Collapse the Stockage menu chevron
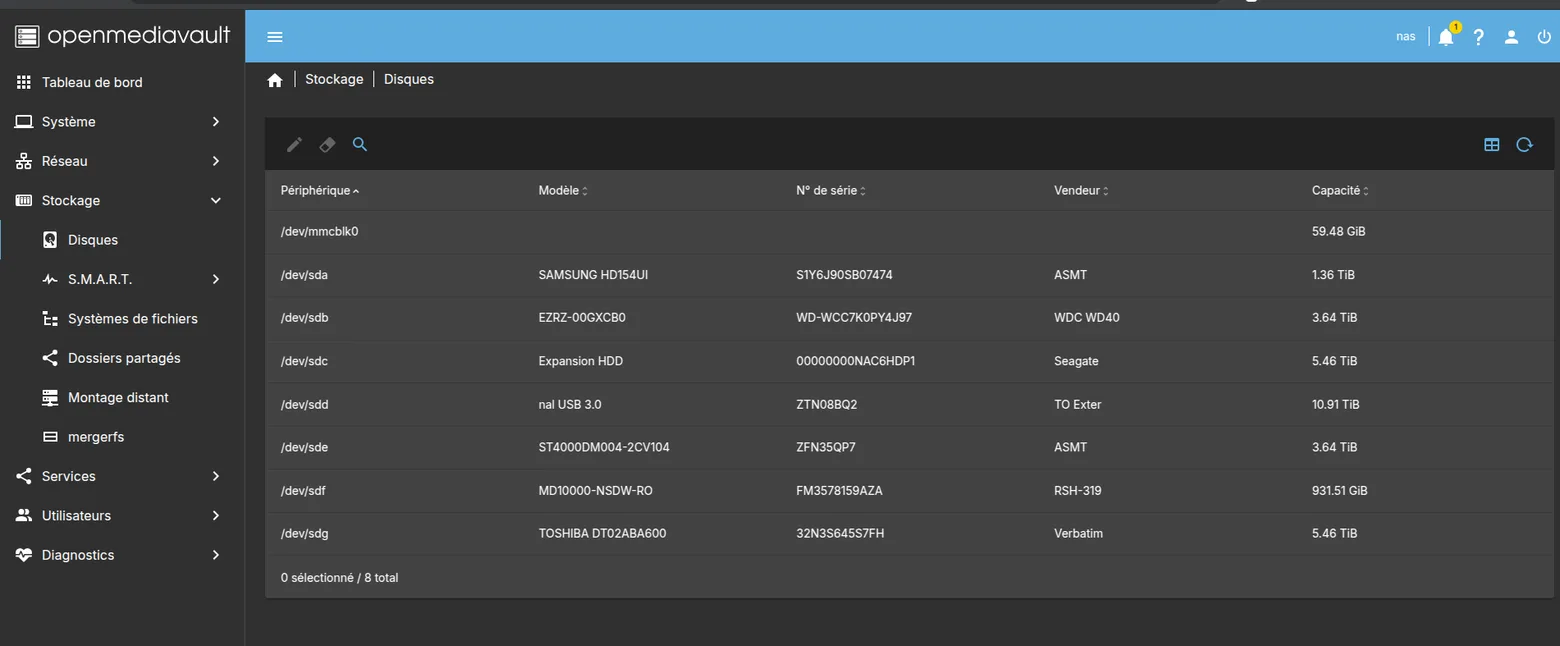The image size is (1560, 646). (215, 200)
